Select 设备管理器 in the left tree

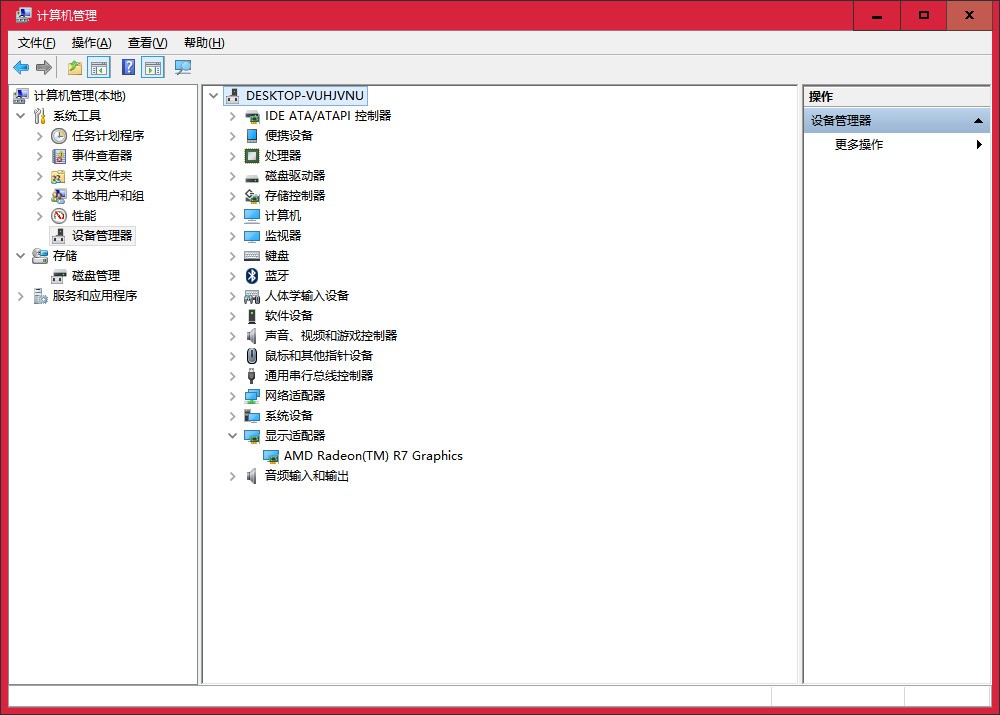[x=102, y=235]
